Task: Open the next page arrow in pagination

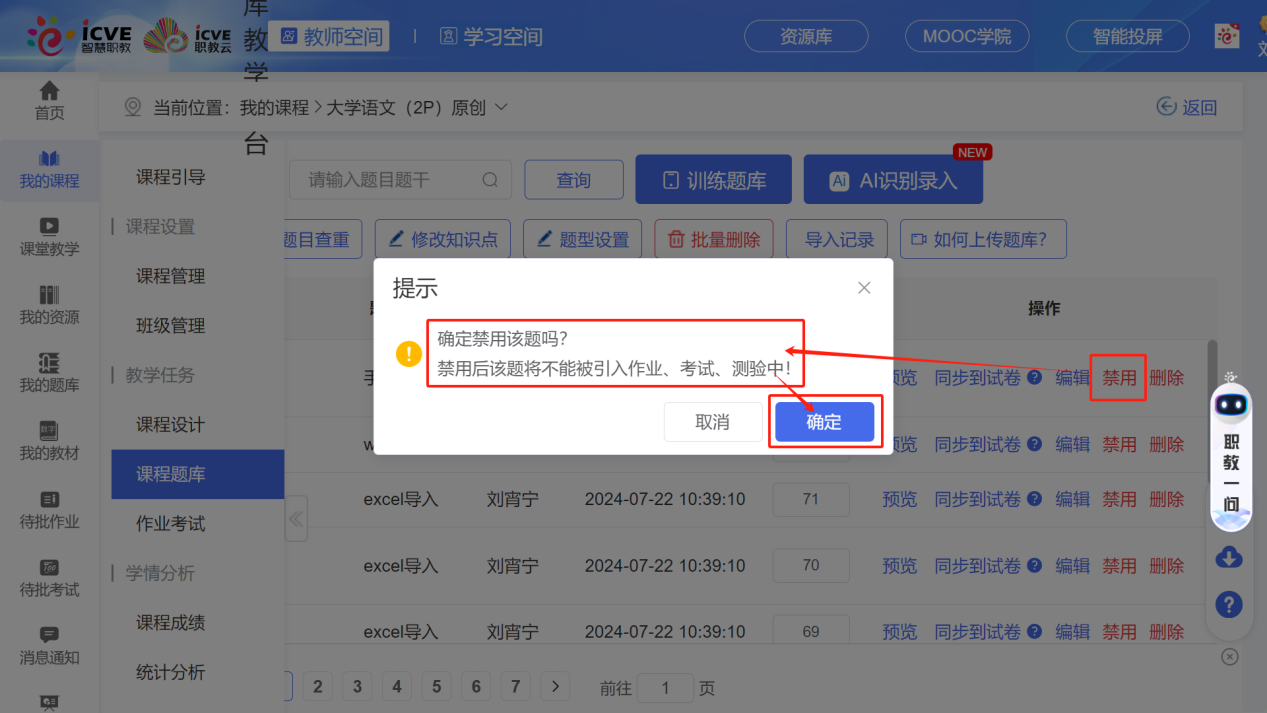Action: 555,686
